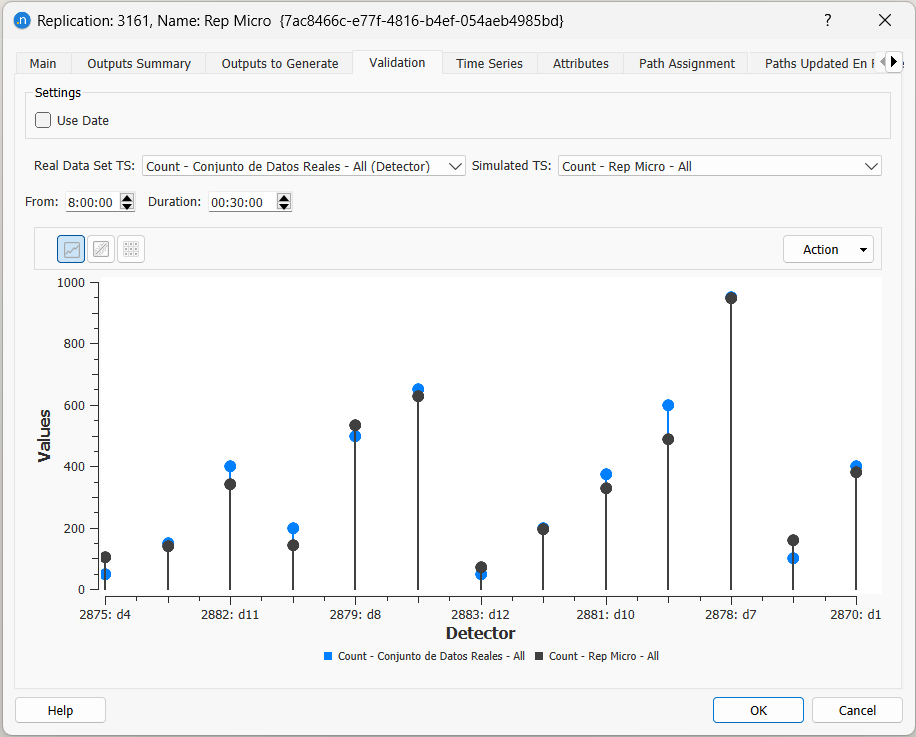Click inside the From time field
Image resolution: width=916 pixels, height=737 pixels.
pyautogui.click(x=88, y=201)
